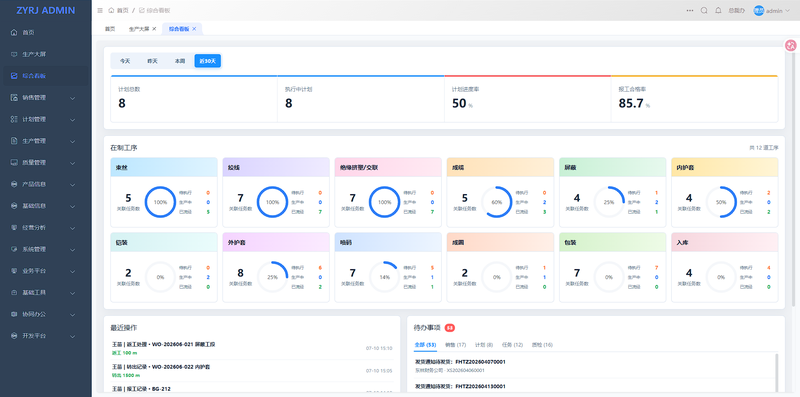
Task: Click the three-dots more options icon
Action: click(690, 10)
